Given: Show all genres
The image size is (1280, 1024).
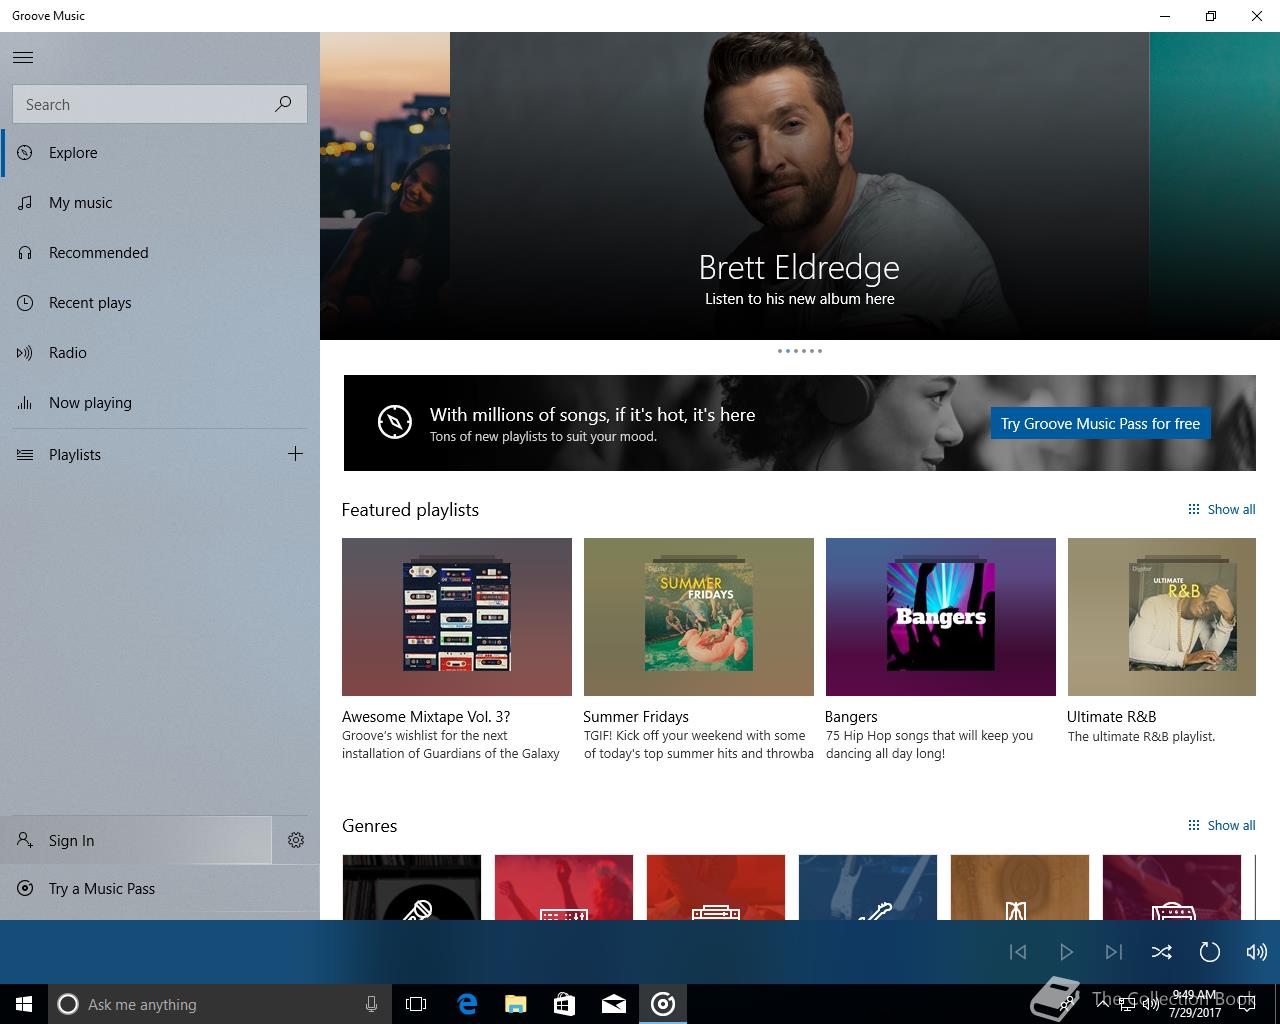Looking at the screenshot, I should pyautogui.click(x=1221, y=826).
